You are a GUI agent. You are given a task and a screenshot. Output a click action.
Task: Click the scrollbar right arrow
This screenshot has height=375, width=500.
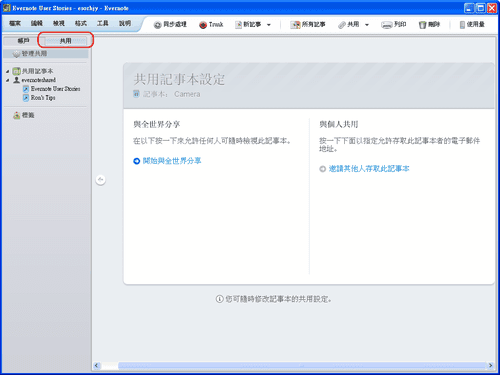click(x=490, y=366)
